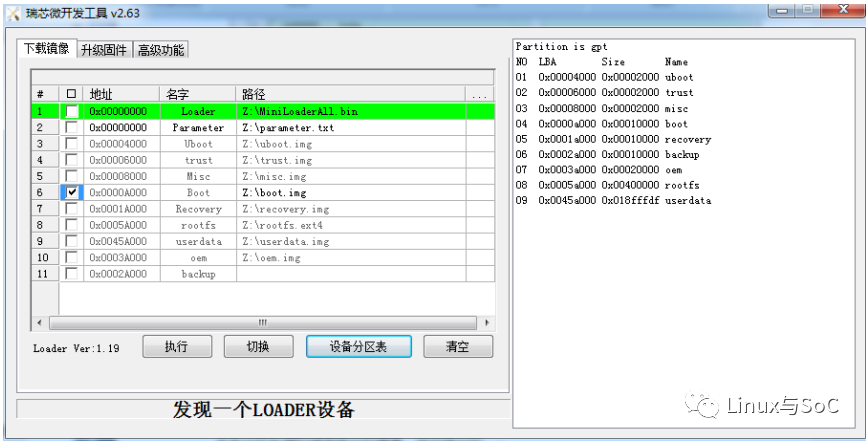Click the log line for partition 09 userdata
Screen dimensions: 866x443
613,201
